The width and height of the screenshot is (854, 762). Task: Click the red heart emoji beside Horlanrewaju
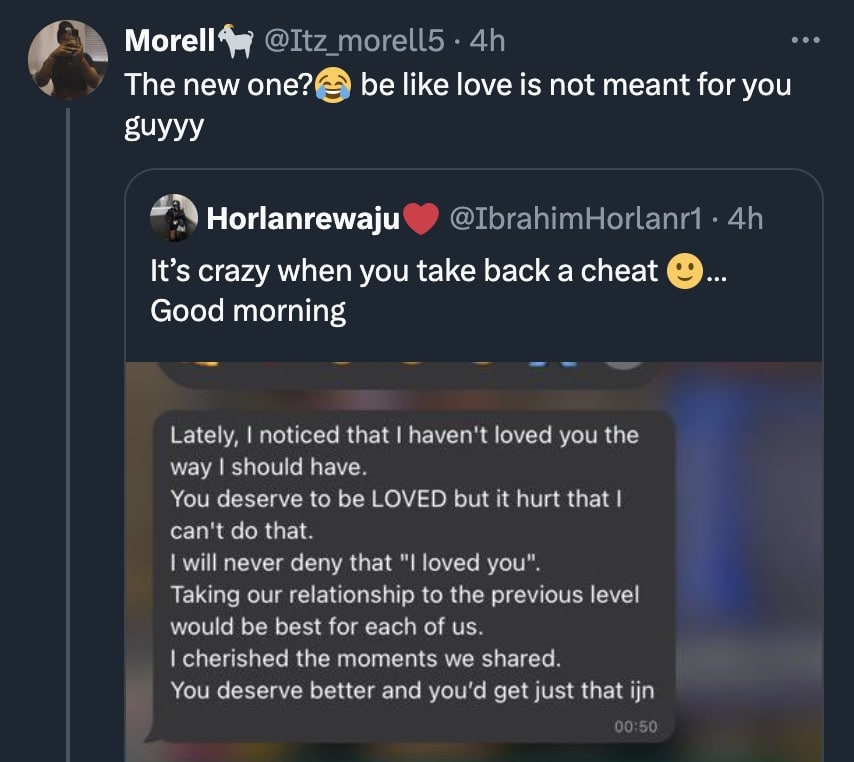click(424, 218)
